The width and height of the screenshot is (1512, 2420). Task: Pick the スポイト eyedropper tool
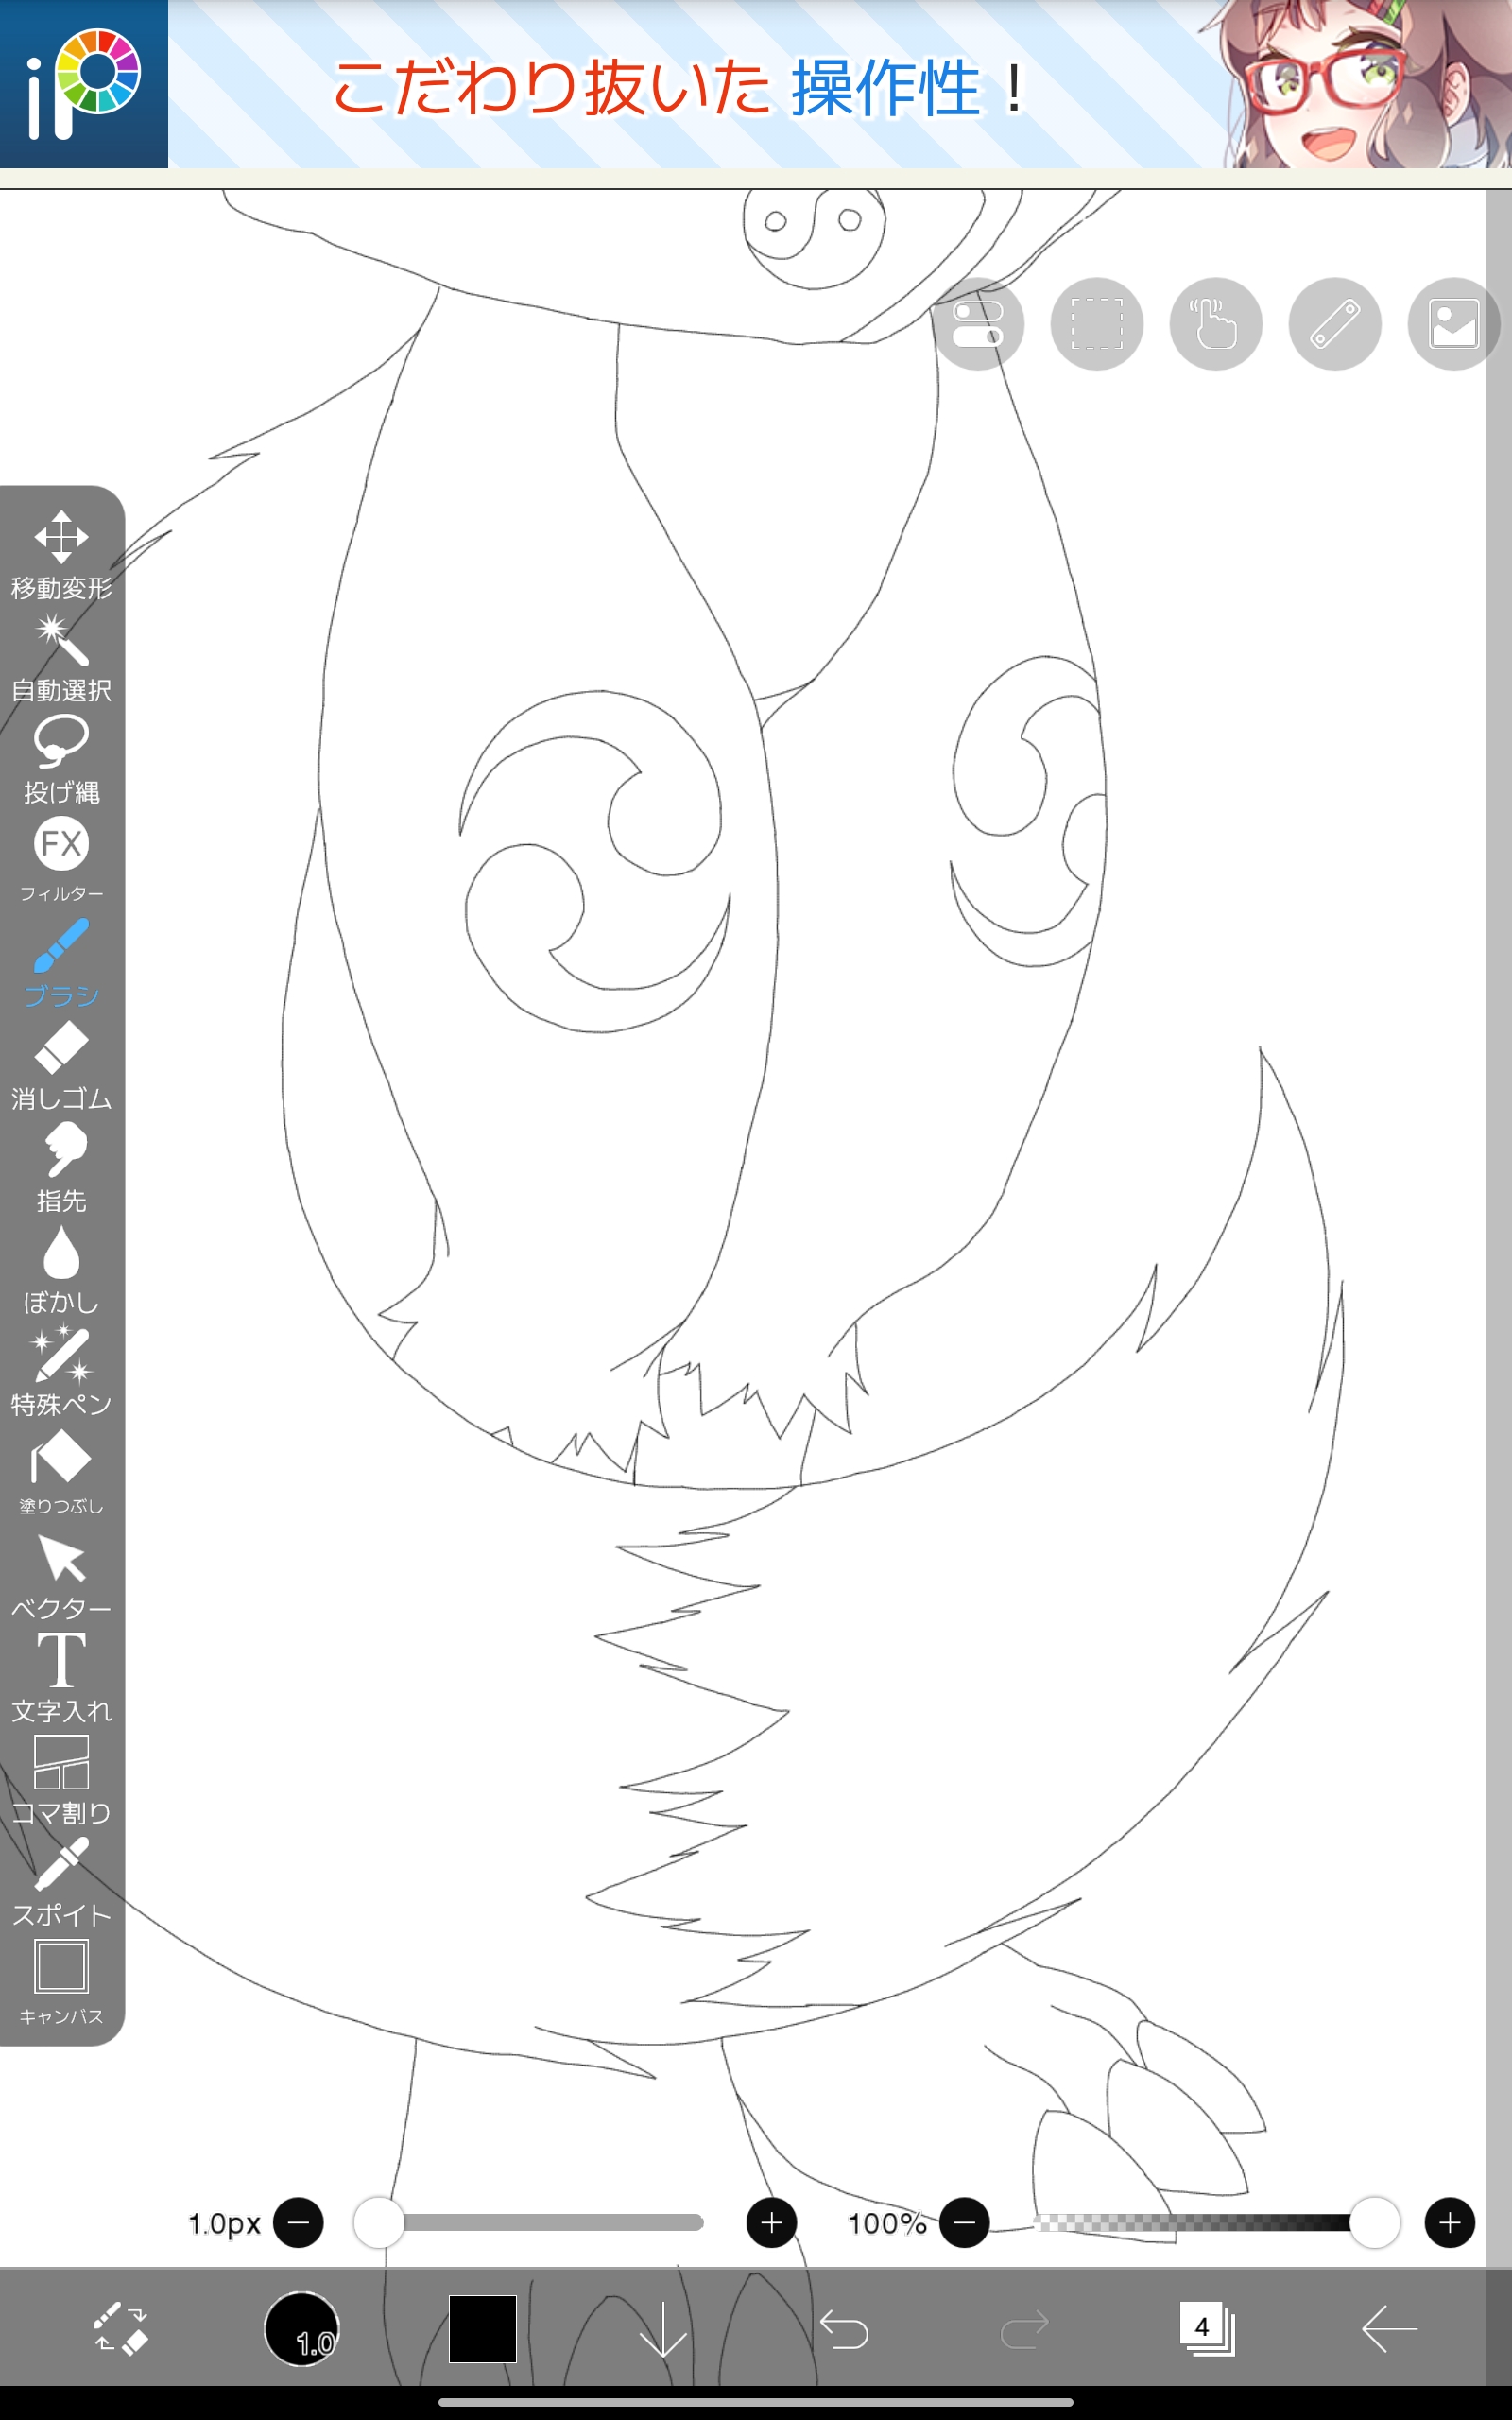click(61, 1880)
